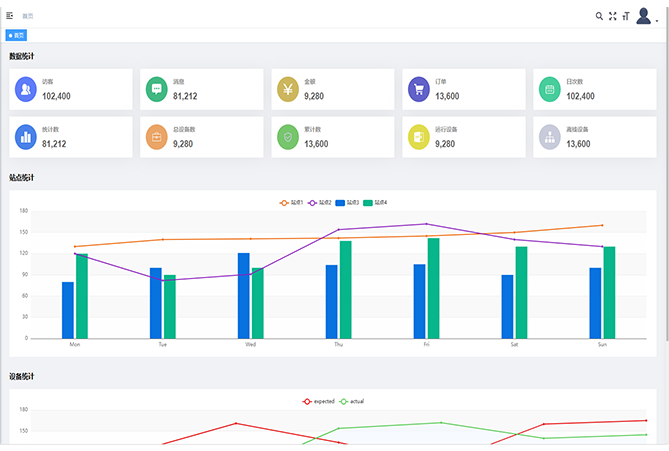Click the font size icon
Image resolution: width=669 pixels, height=451 pixels.
(625, 16)
